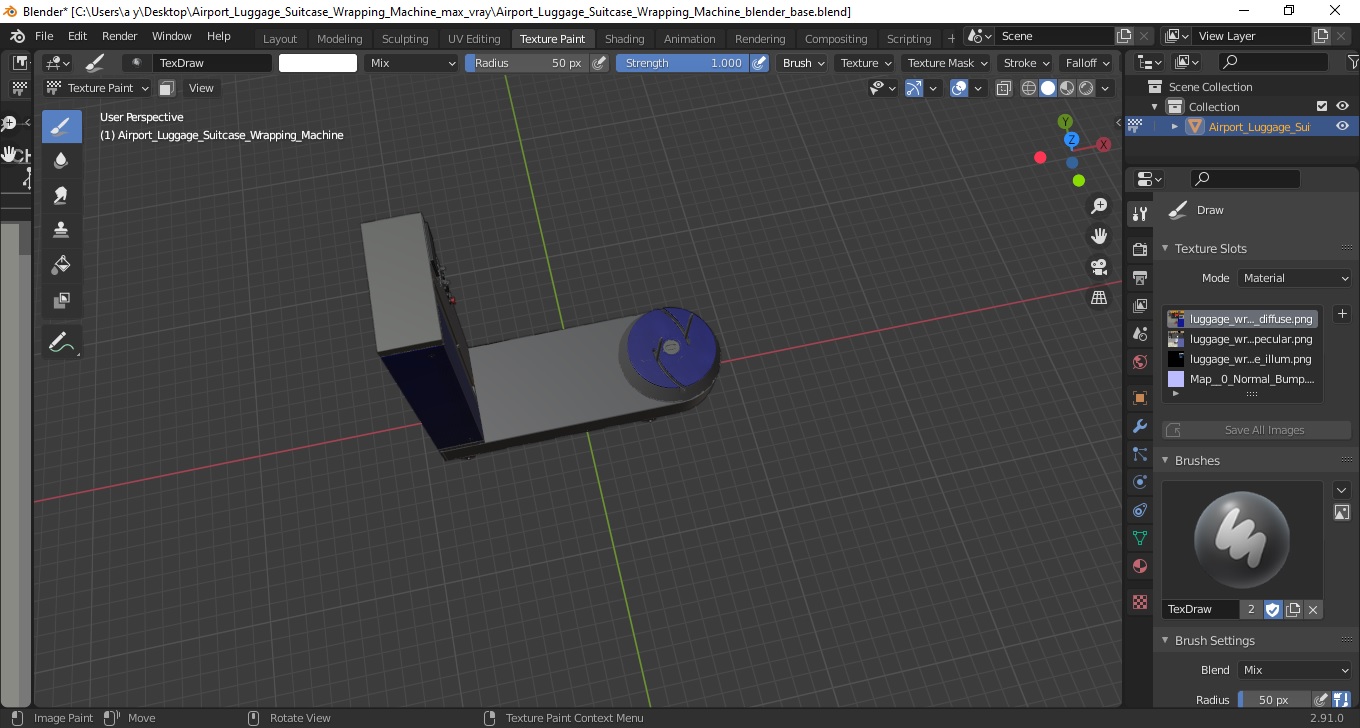Screen dimensions: 1360x728
Task: Click the Strength slider in header
Action: tap(682, 62)
